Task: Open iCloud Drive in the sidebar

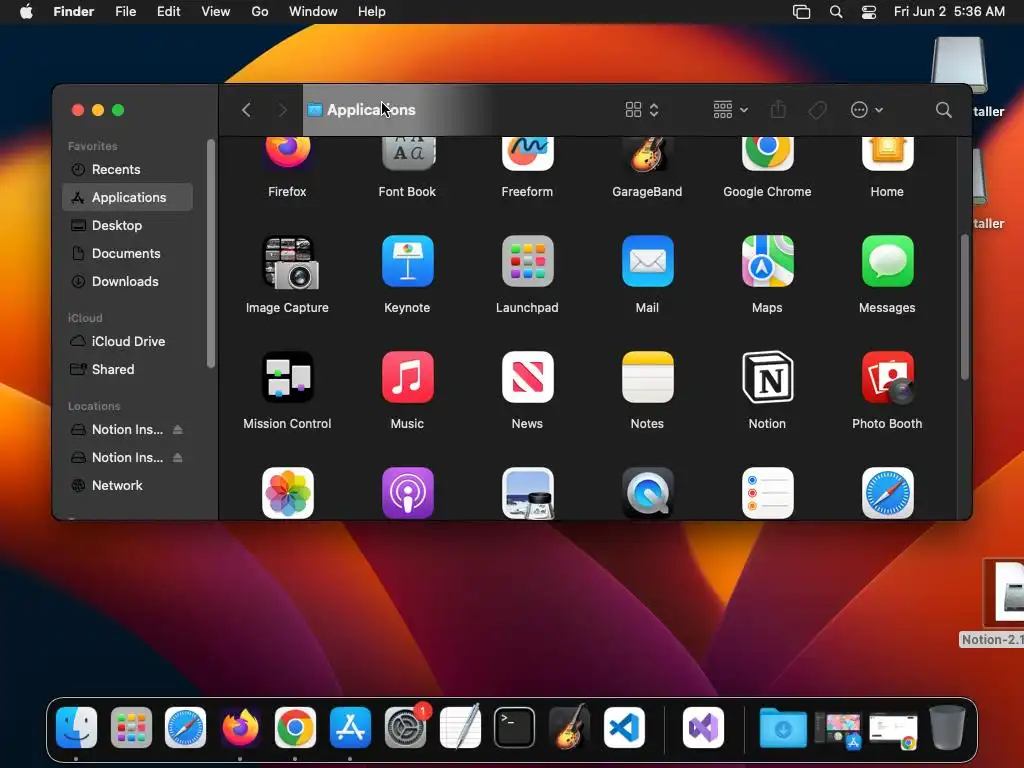Action: 127,342
